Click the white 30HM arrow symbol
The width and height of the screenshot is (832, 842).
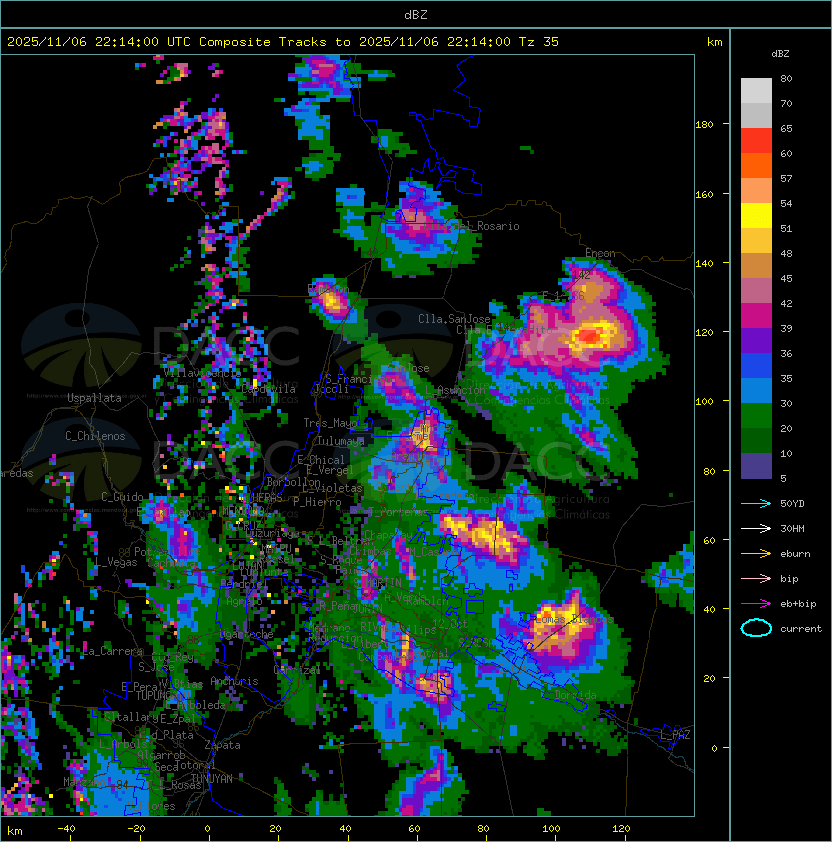756,528
